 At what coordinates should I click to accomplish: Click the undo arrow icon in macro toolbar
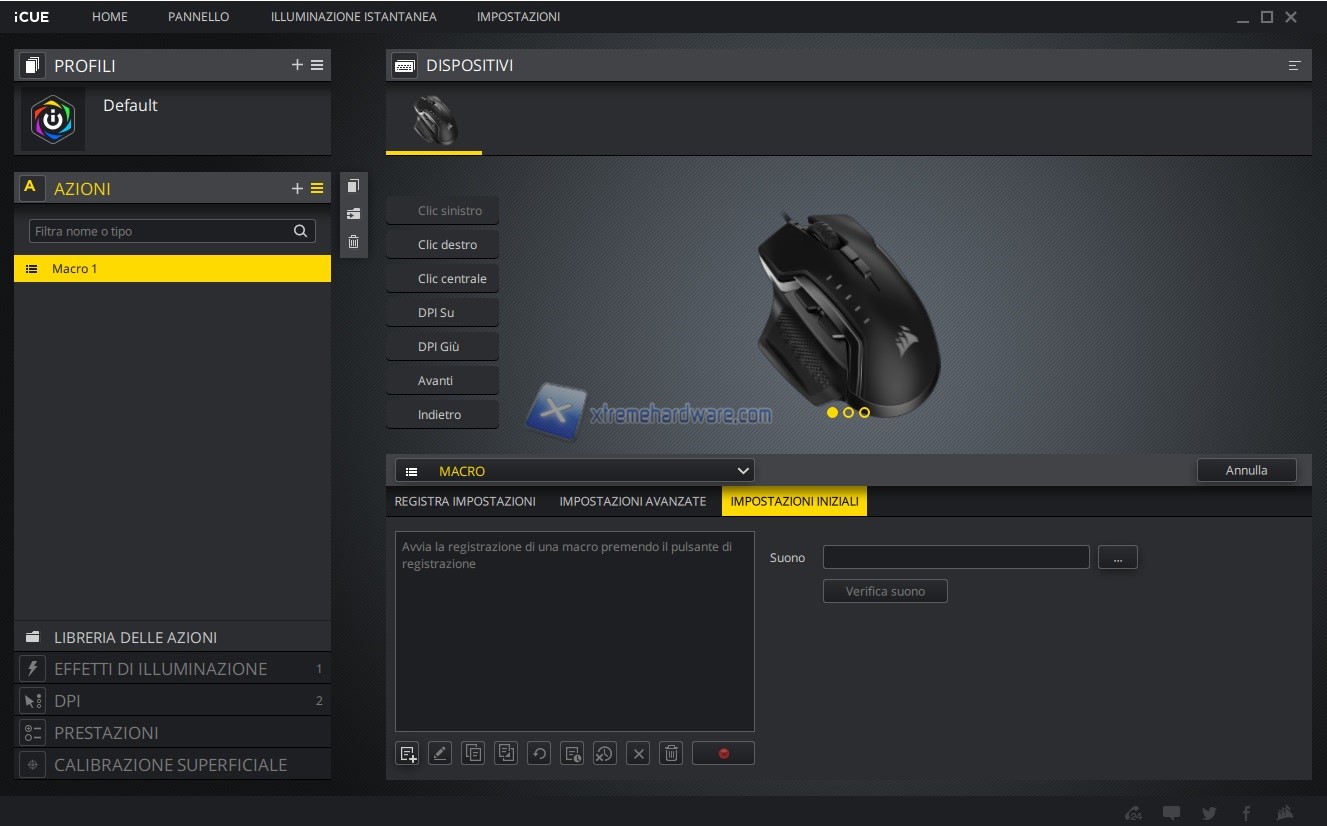point(539,753)
